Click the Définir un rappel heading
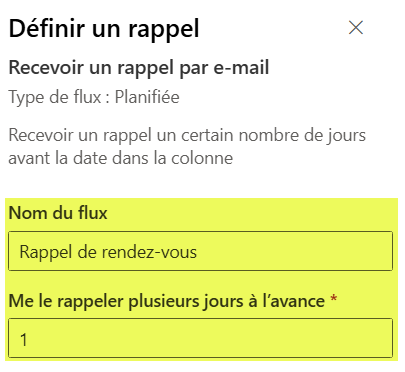 pos(104,29)
